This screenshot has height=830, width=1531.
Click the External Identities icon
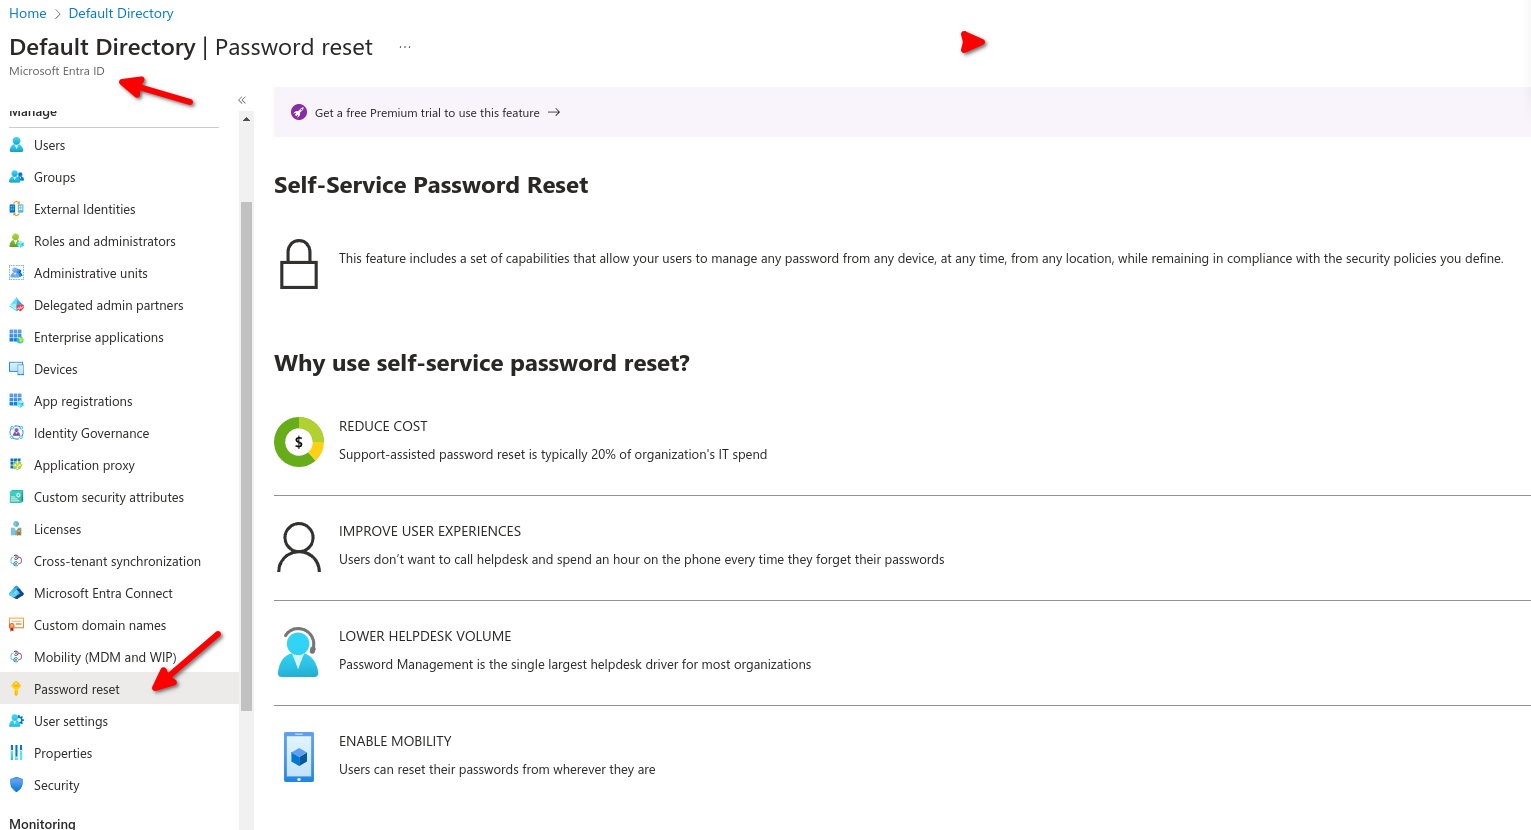(x=16, y=209)
